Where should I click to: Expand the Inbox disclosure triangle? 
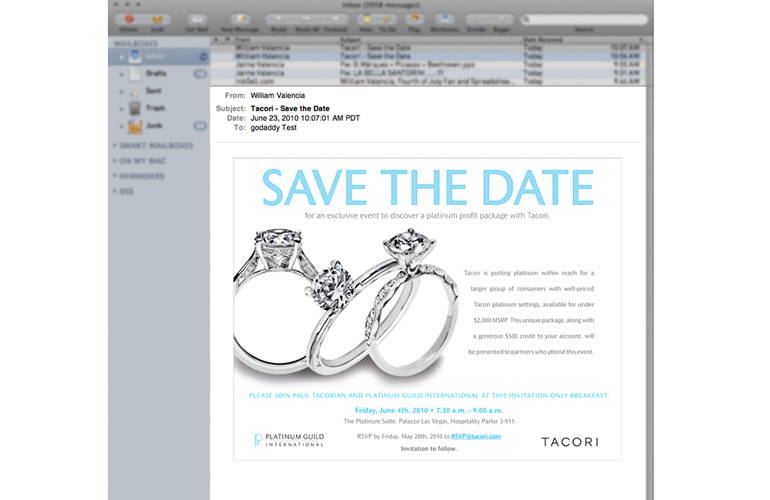pos(121,56)
